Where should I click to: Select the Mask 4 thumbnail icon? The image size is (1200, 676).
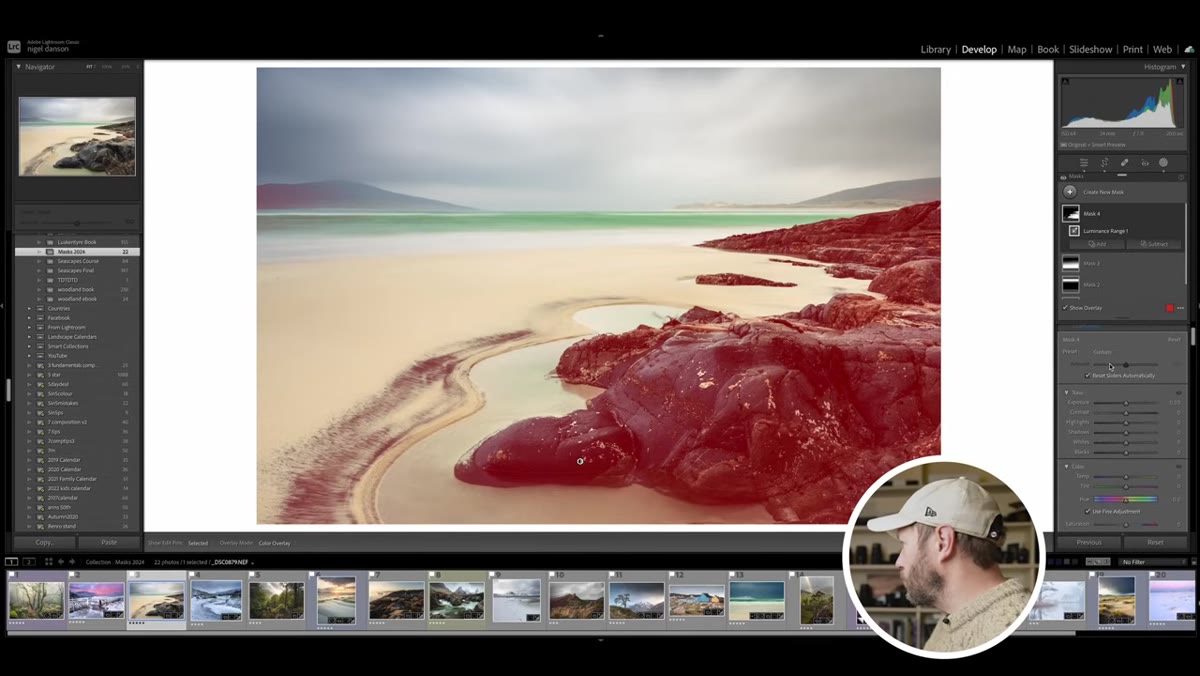pos(1070,213)
